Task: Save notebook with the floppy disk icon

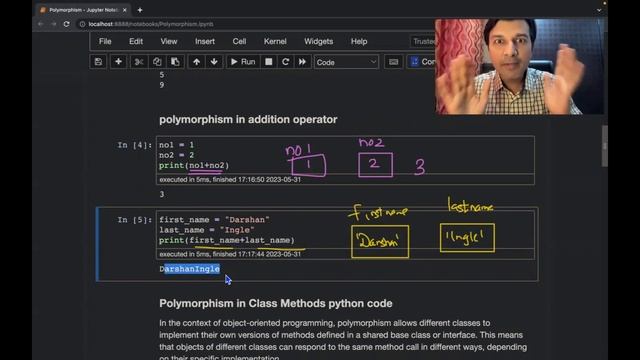Action: (x=98, y=62)
